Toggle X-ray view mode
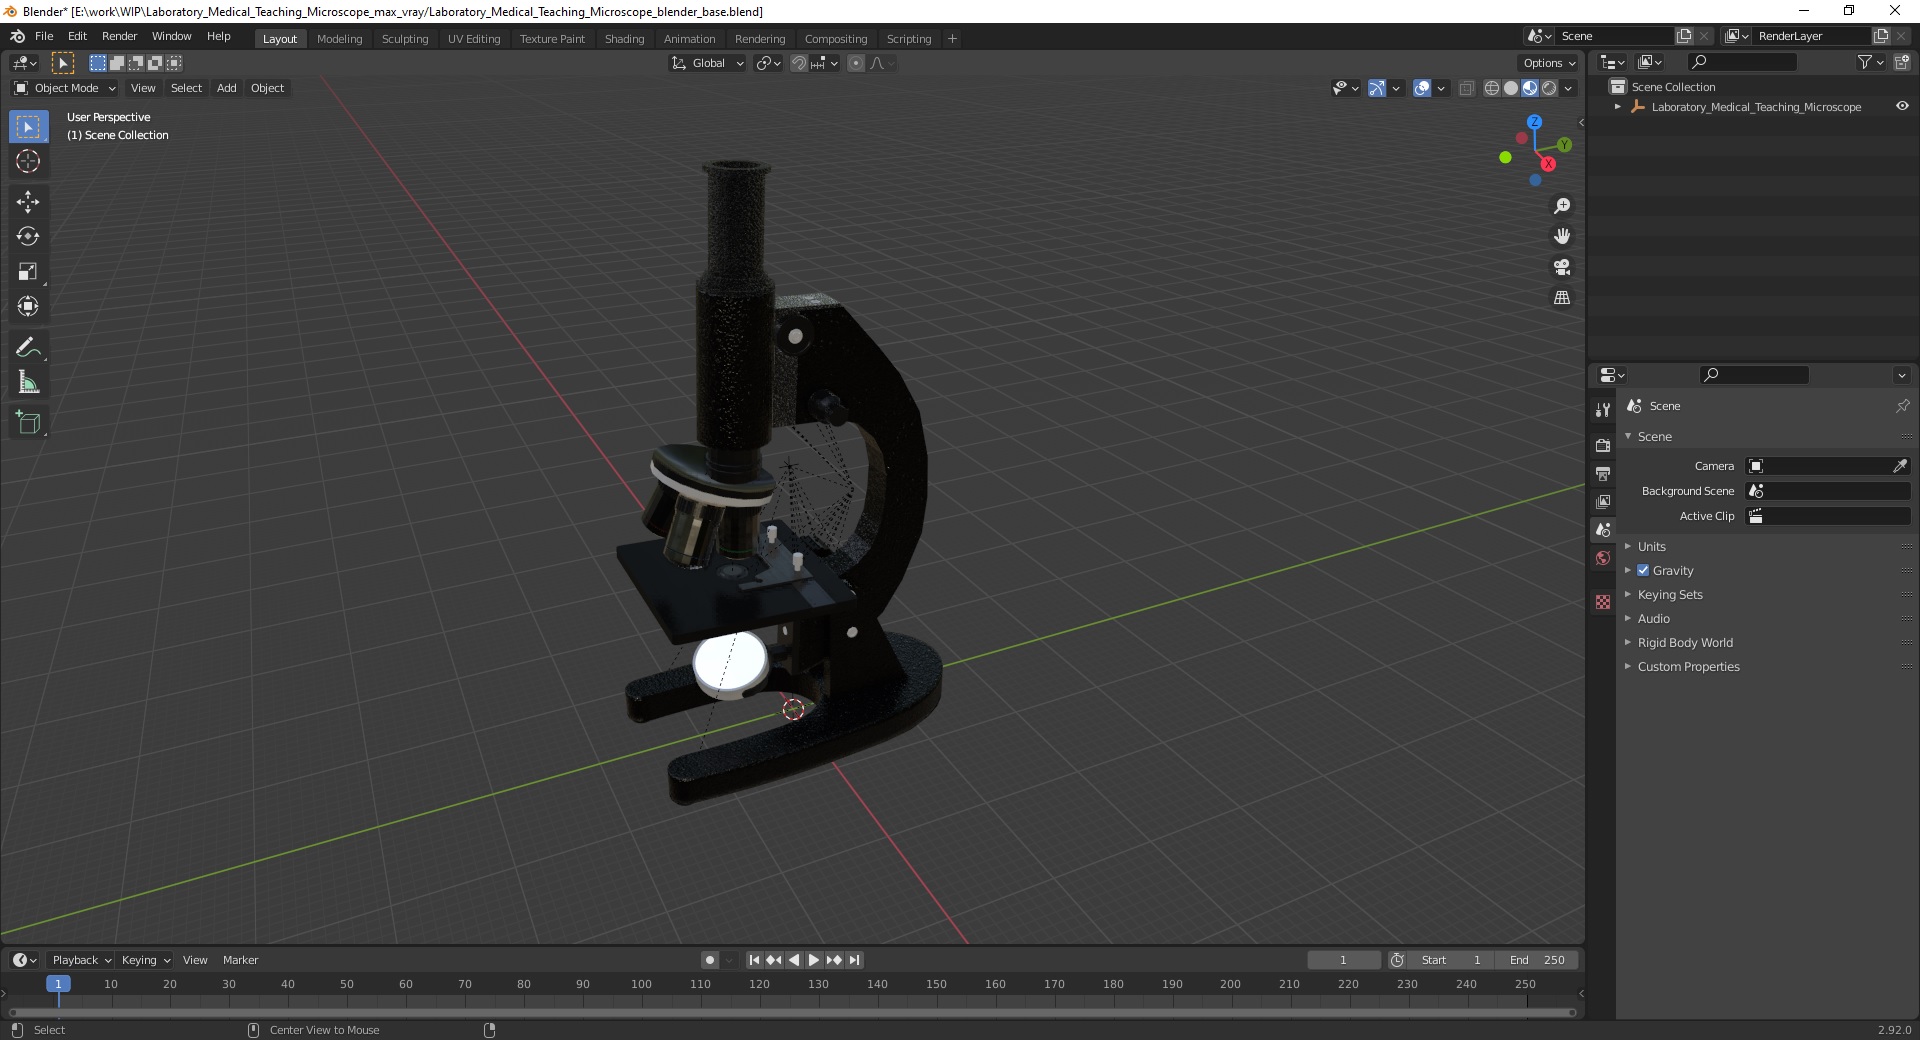1920x1040 pixels. [1466, 88]
